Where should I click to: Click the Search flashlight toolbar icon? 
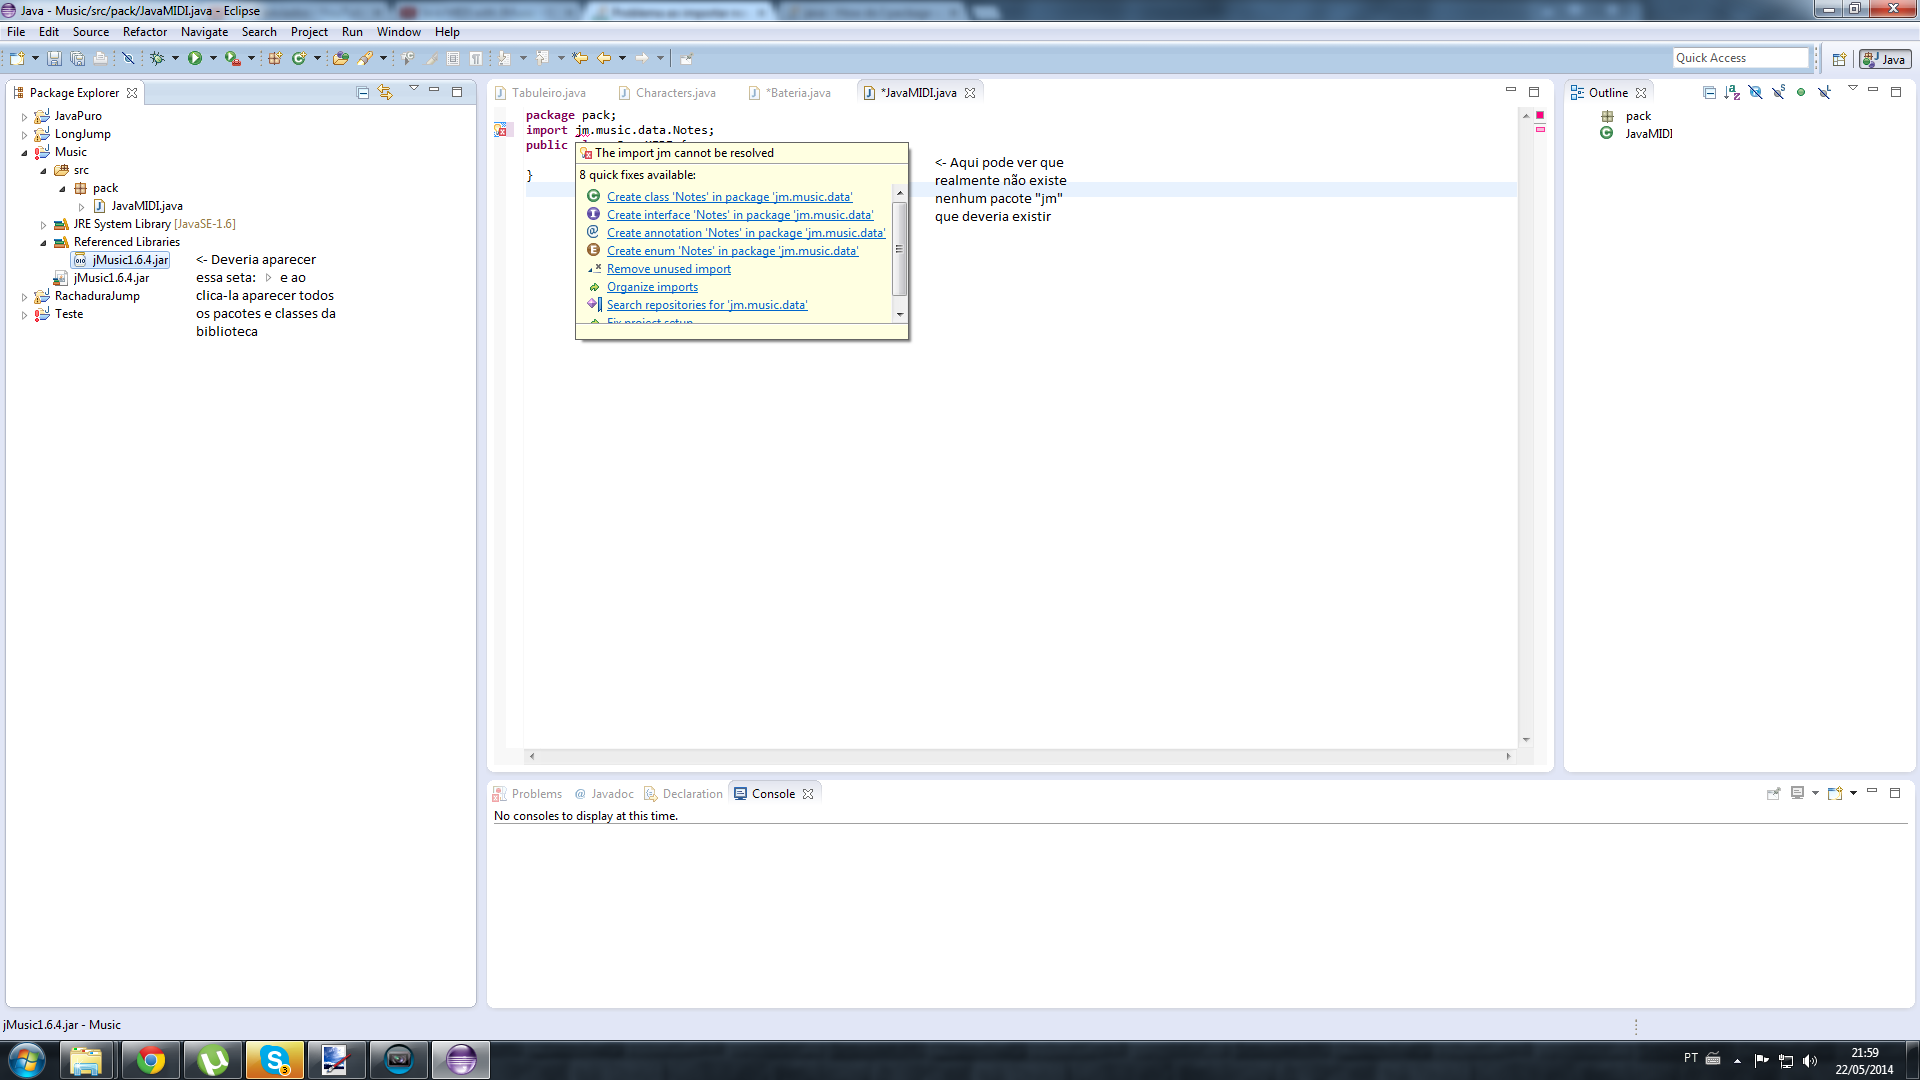coord(365,59)
